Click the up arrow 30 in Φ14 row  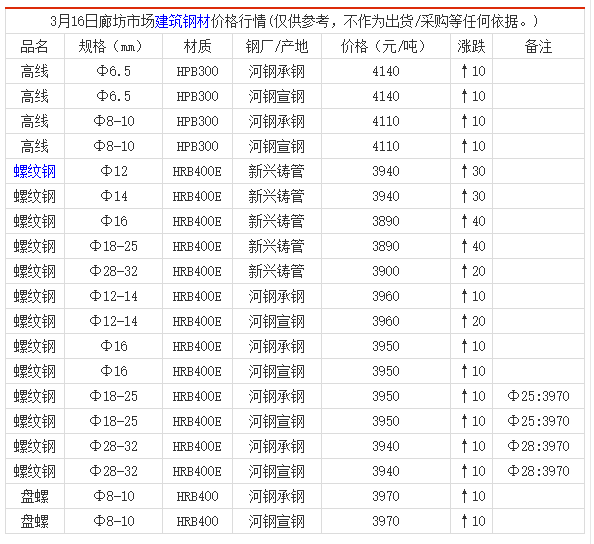[473, 196]
